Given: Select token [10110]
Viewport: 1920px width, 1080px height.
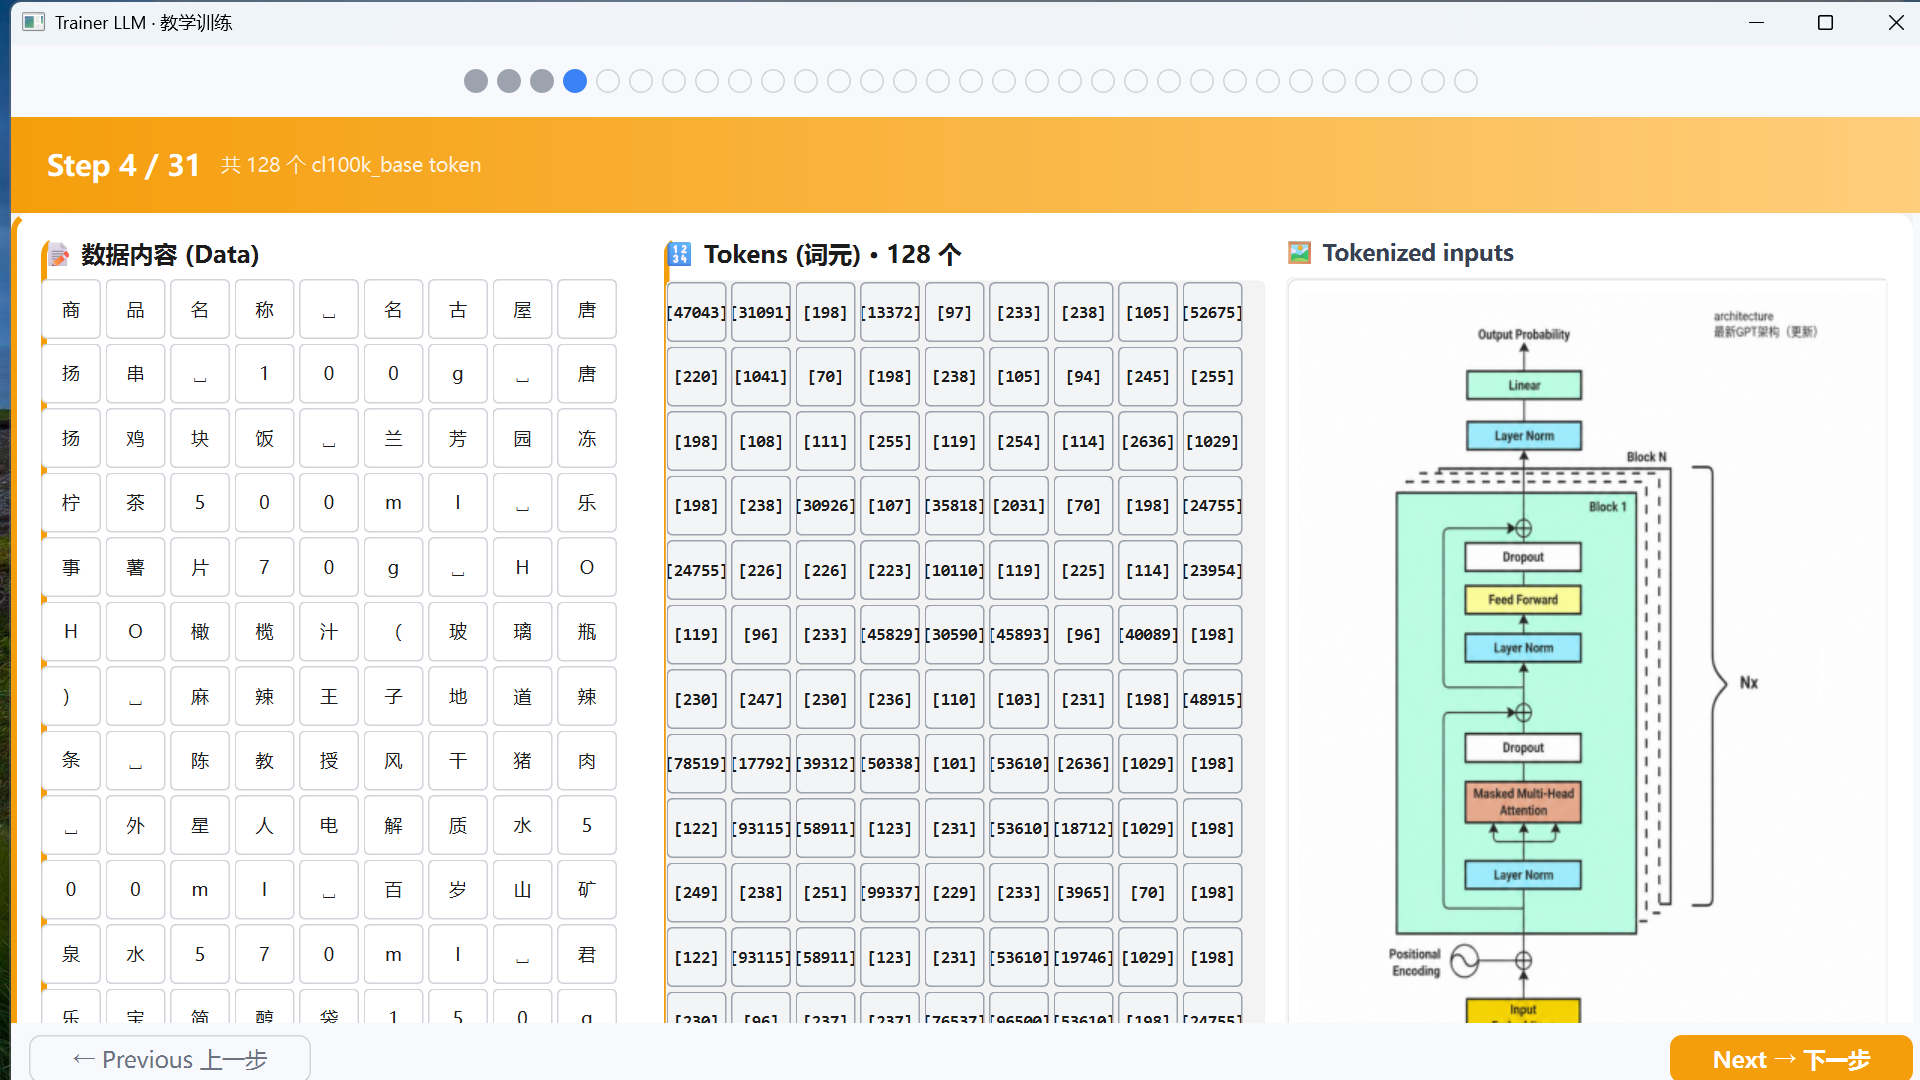Looking at the screenshot, I should coord(954,570).
